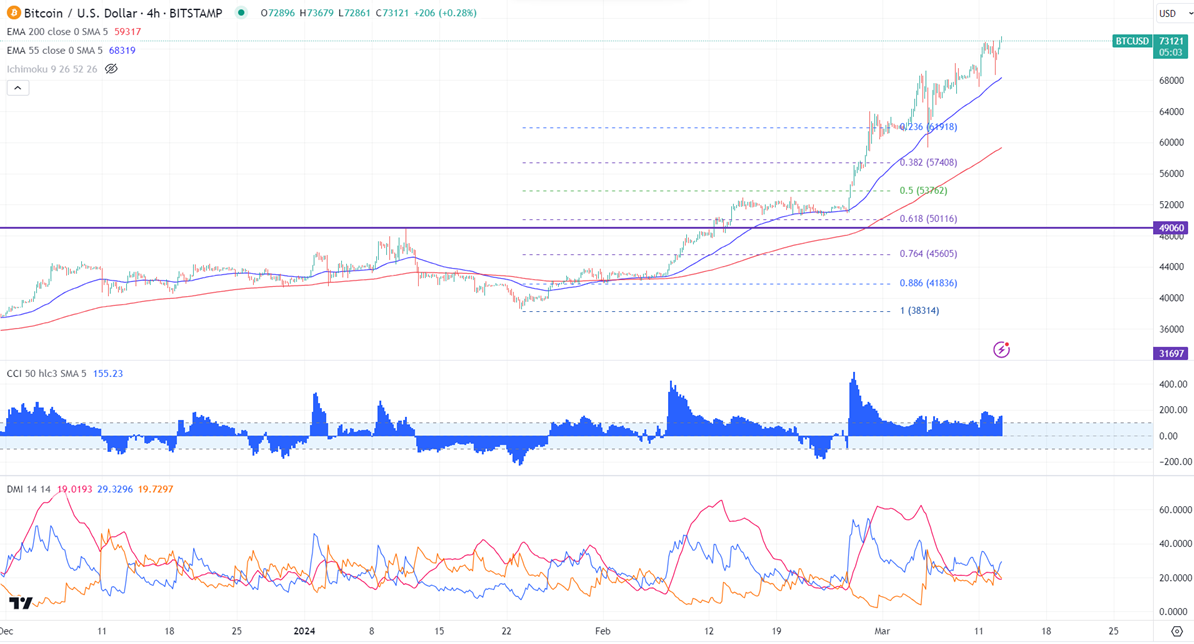The width and height of the screenshot is (1194, 644).
Task: Select the 1 (38314) Fibonacci level
Action: click(920, 311)
